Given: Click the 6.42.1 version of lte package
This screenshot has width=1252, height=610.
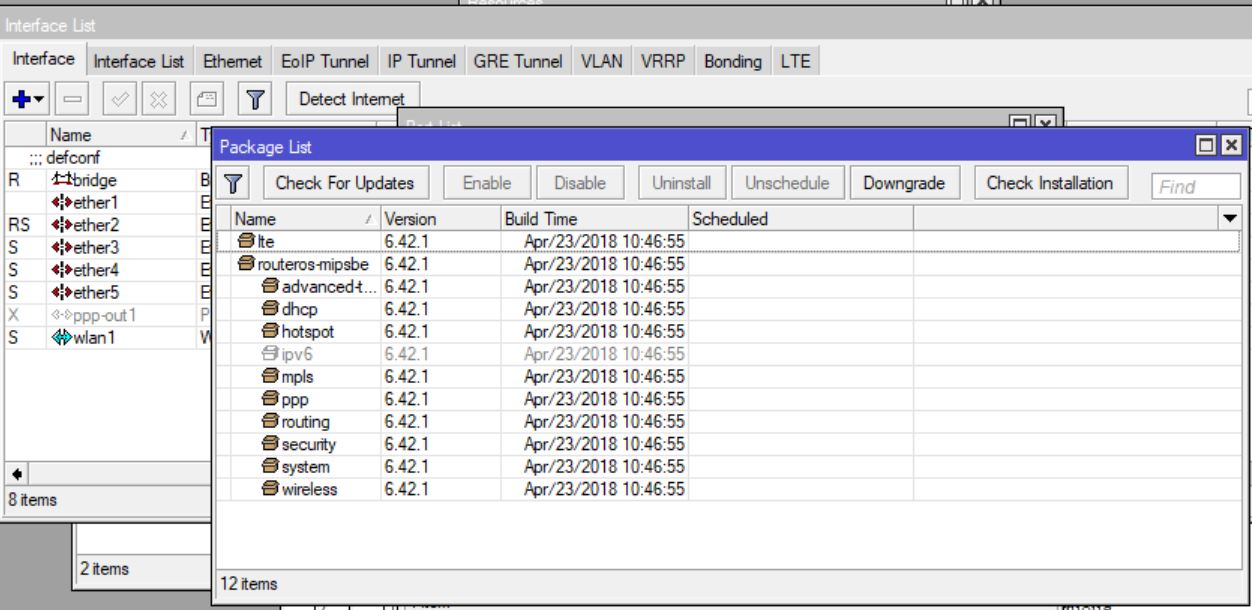Looking at the screenshot, I should tap(406, 241).
